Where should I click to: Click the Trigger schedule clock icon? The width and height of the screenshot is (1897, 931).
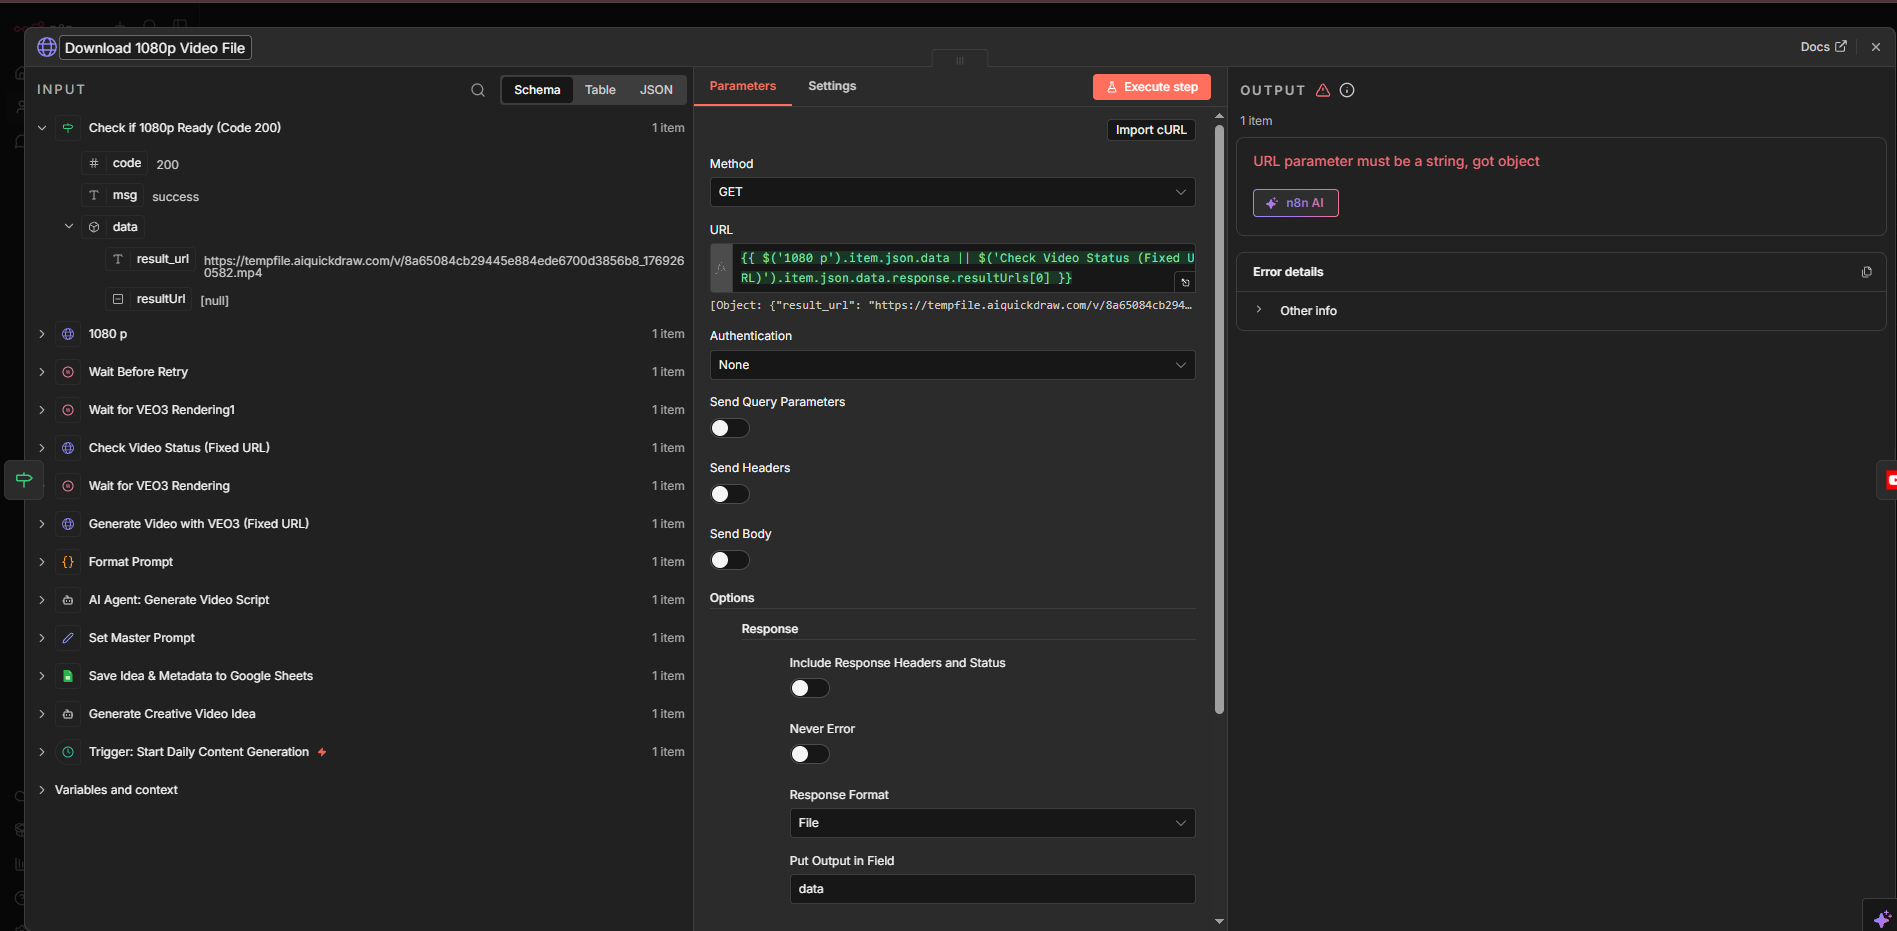[x=68, y=752]
